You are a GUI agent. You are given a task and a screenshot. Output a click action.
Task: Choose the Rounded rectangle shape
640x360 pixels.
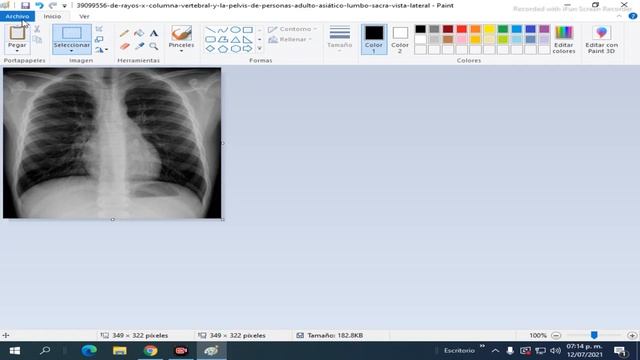click(210, 40)
